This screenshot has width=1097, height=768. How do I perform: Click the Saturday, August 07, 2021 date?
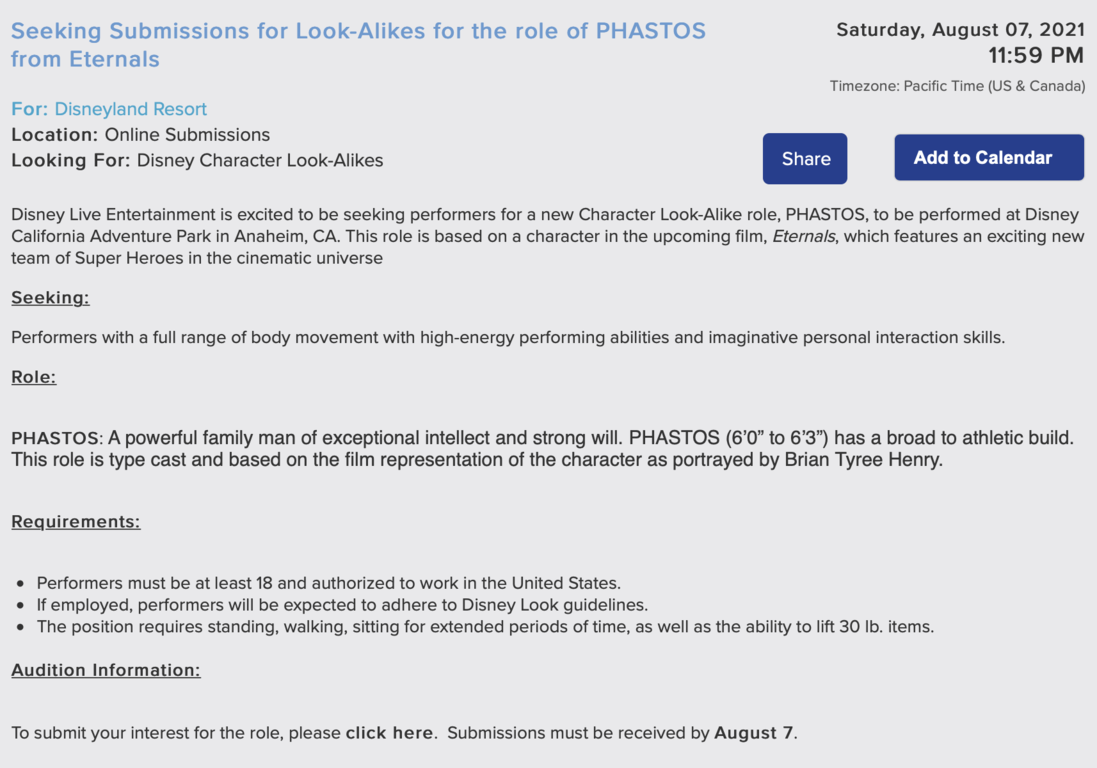pyautogui.click(x=961, y=29)
